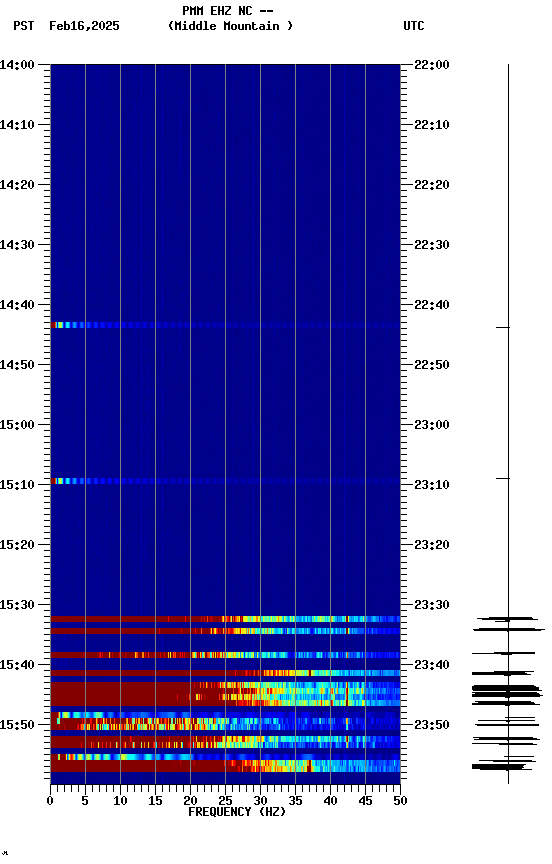This screenshot has width=552, height=864.
Task: Click the '23:20' UTC time label
Action: (432, 546)
